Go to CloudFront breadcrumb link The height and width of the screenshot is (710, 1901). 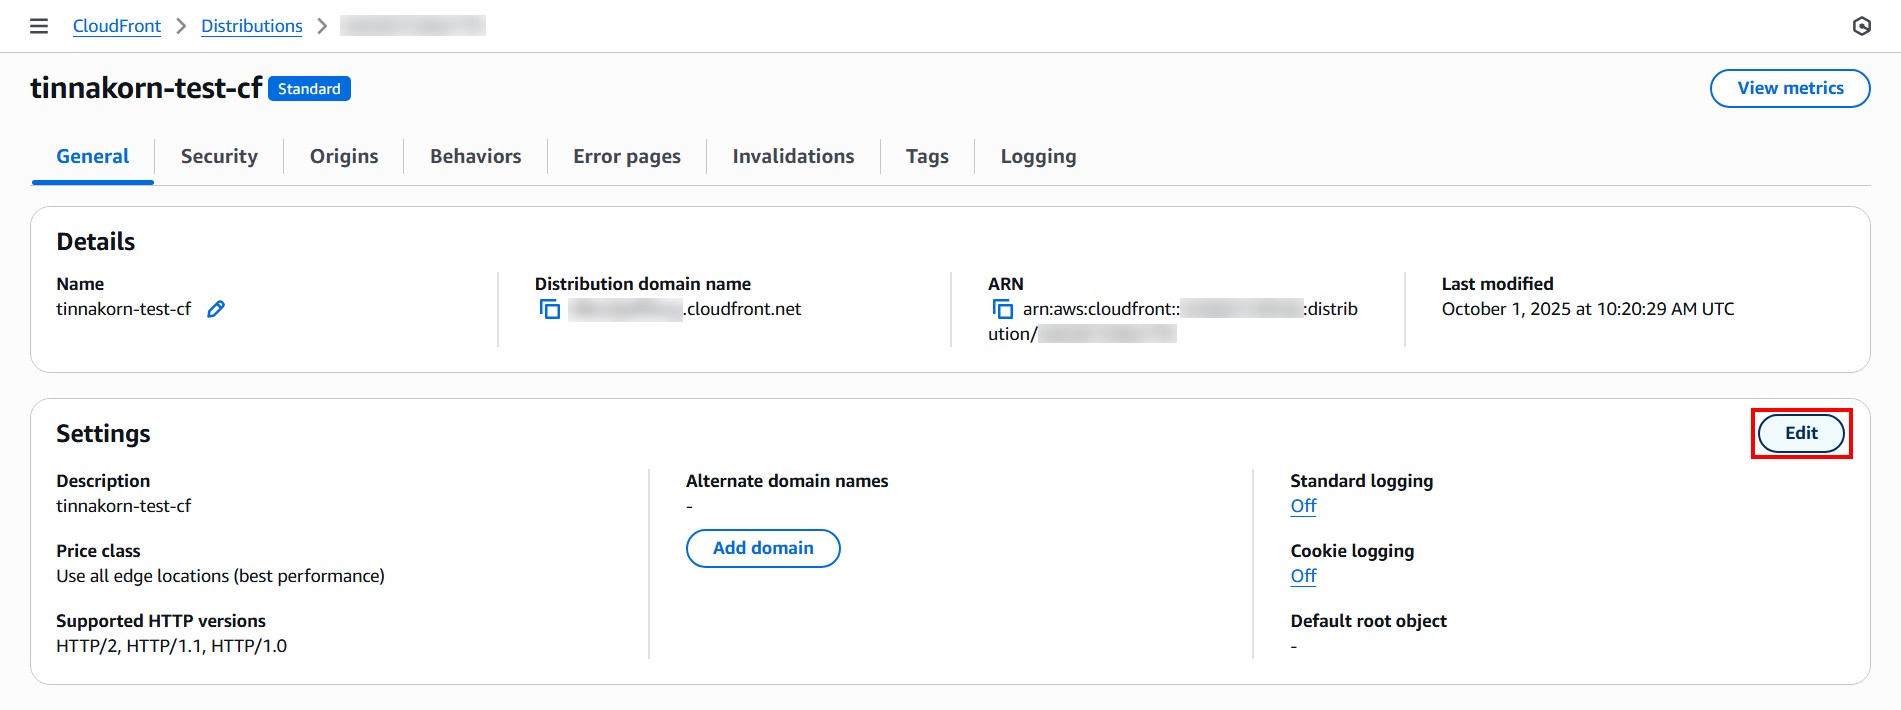pyautogui.click(x=117, y=26)
